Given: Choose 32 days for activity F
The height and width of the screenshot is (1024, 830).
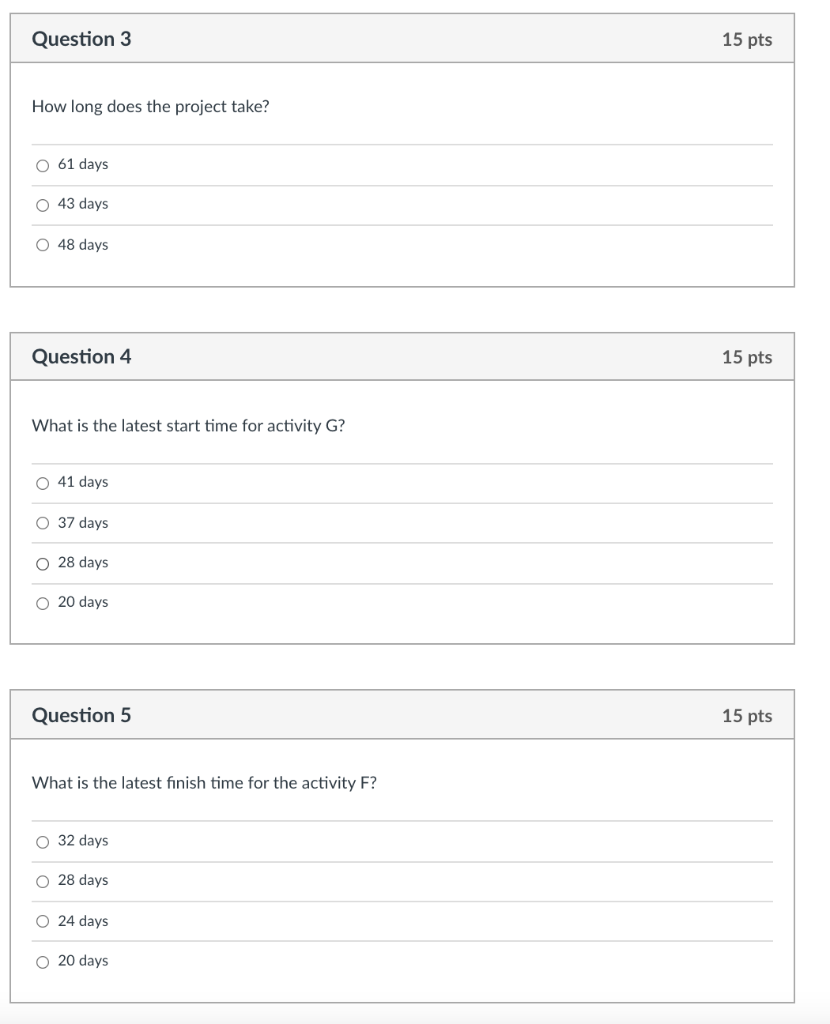Looking at the screenshot, I should point(42,841).
